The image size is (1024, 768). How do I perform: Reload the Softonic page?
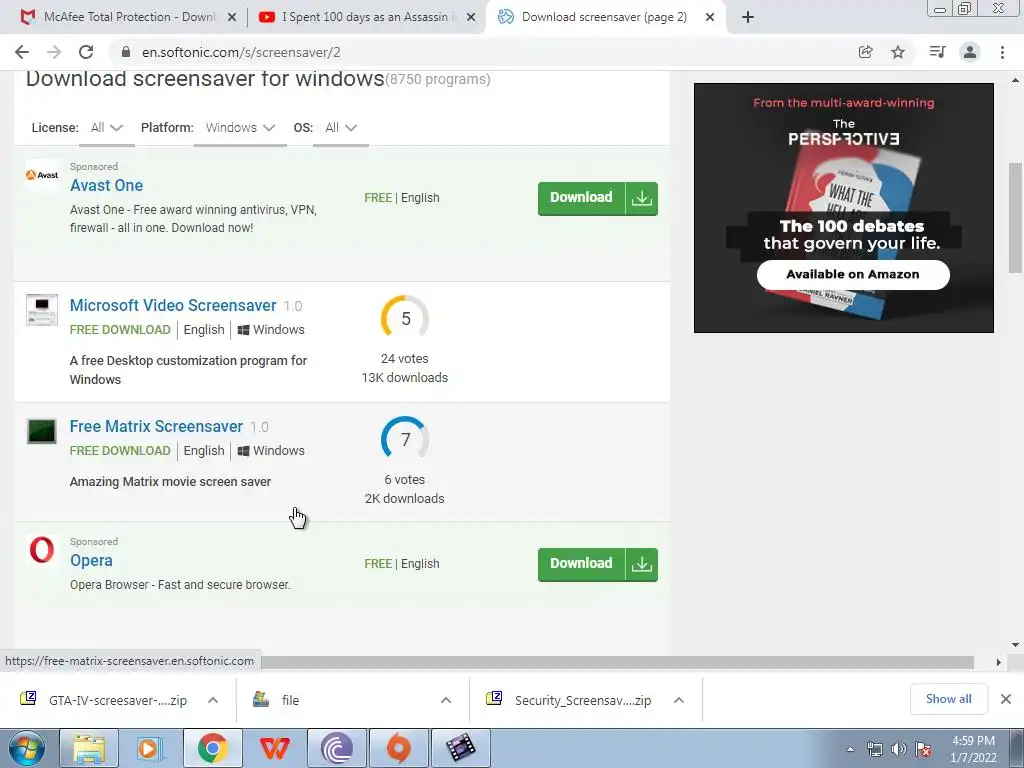(x=86, y=52)
